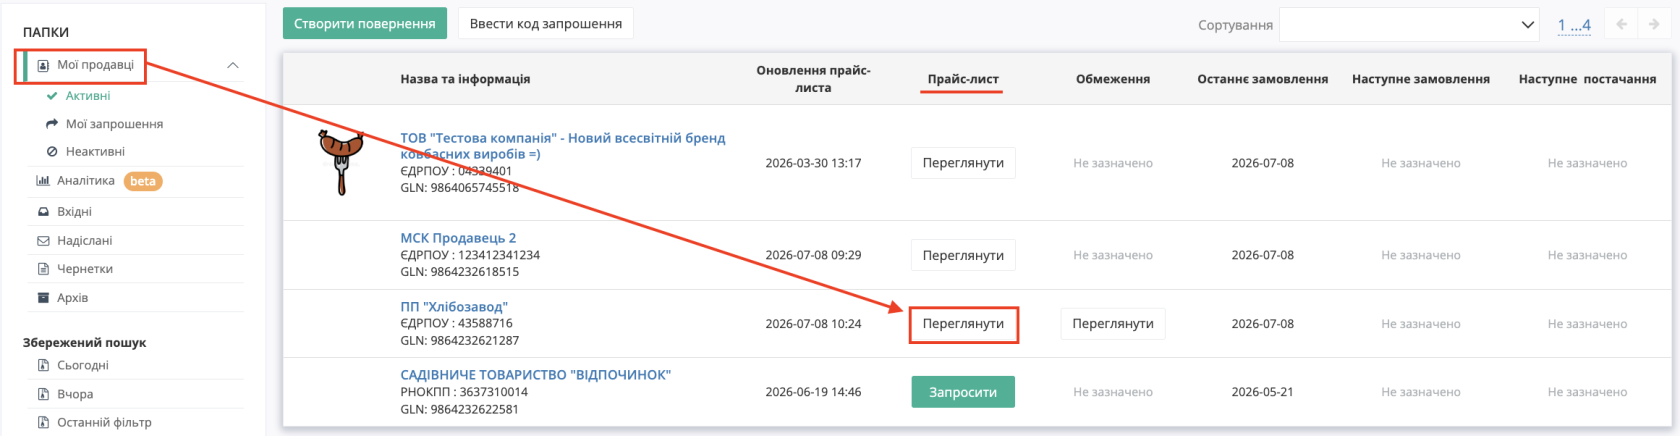Open САДІВНИЧЕ ТОВАРИСТВО "ВІДПОЧИНОК" link
Viewport: 1680px width, 436px height.
pos(535,375)
